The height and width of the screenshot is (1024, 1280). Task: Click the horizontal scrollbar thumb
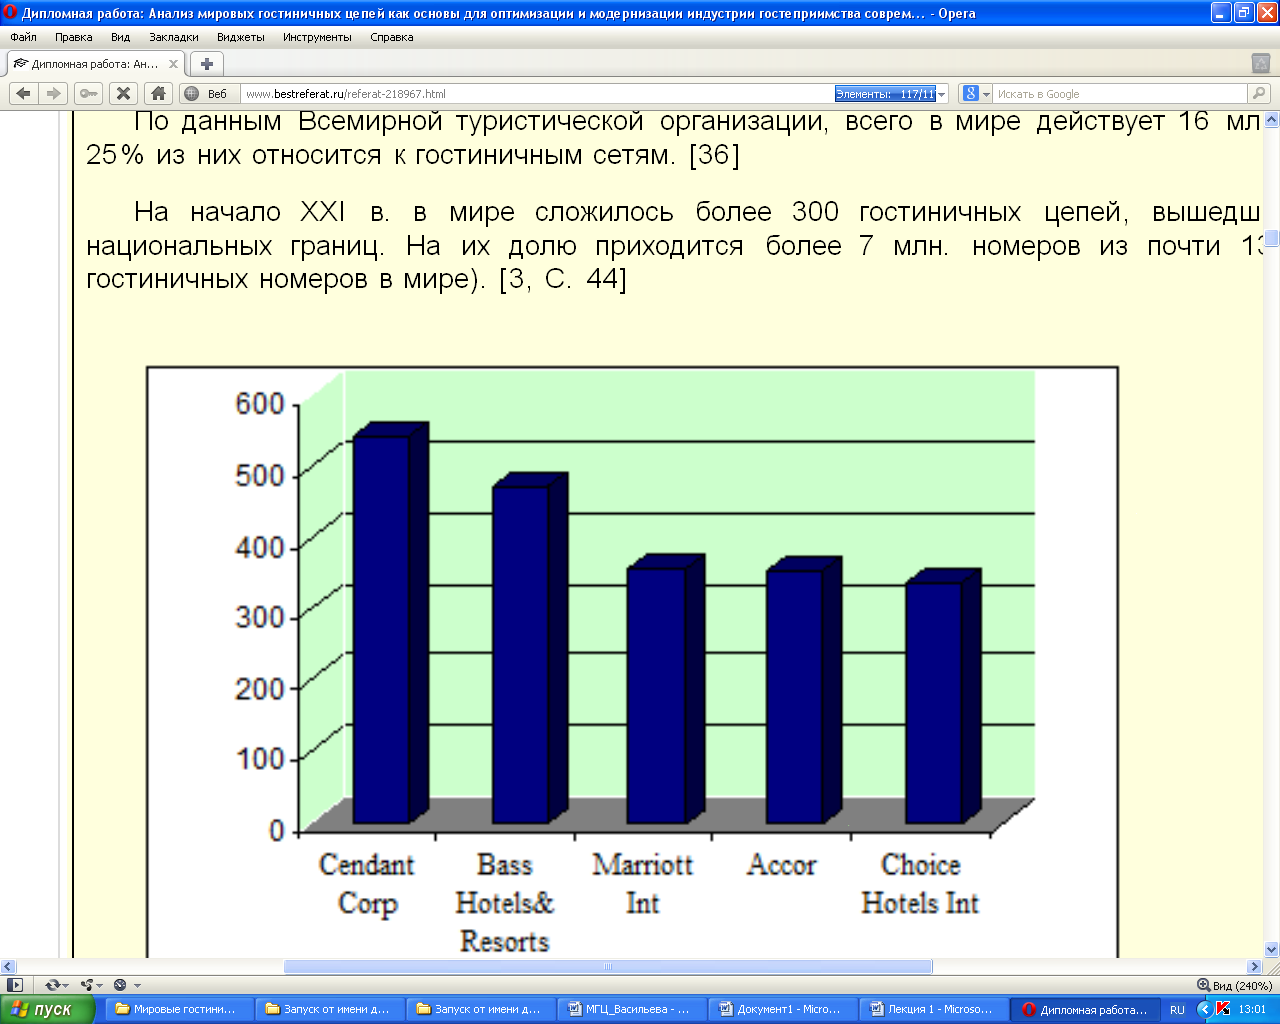[608, 967]
